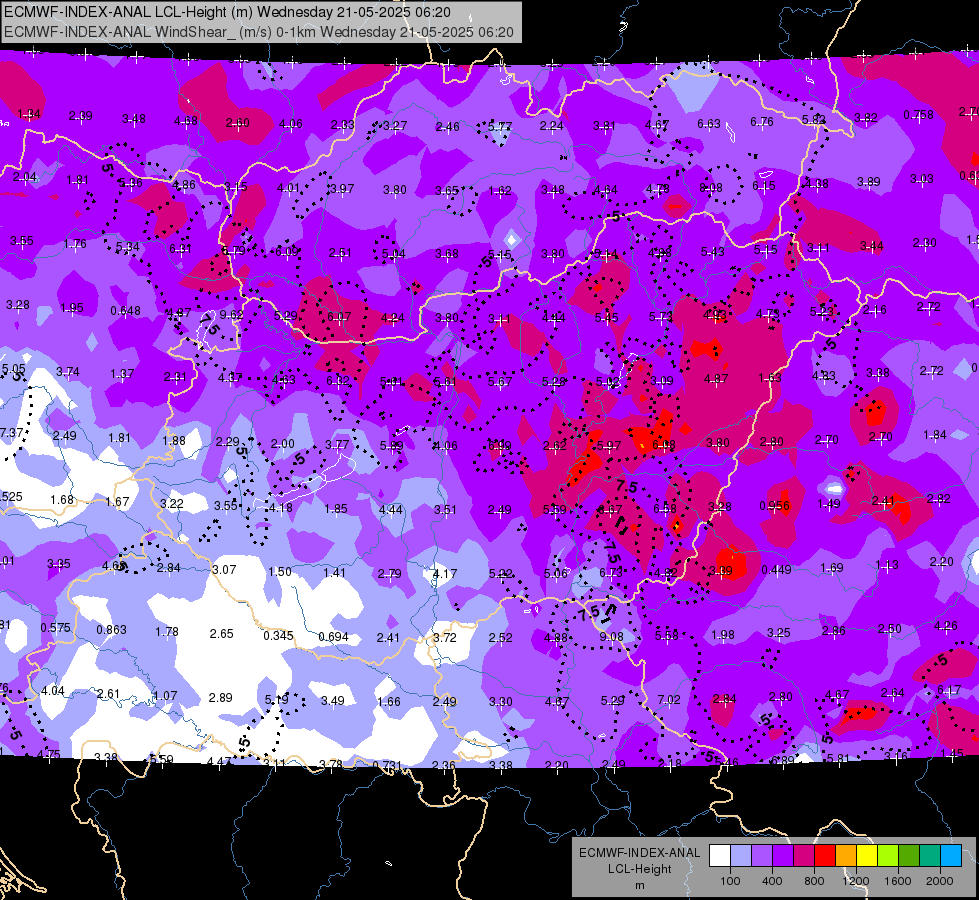Click the legend value label 100

[730, 881]
